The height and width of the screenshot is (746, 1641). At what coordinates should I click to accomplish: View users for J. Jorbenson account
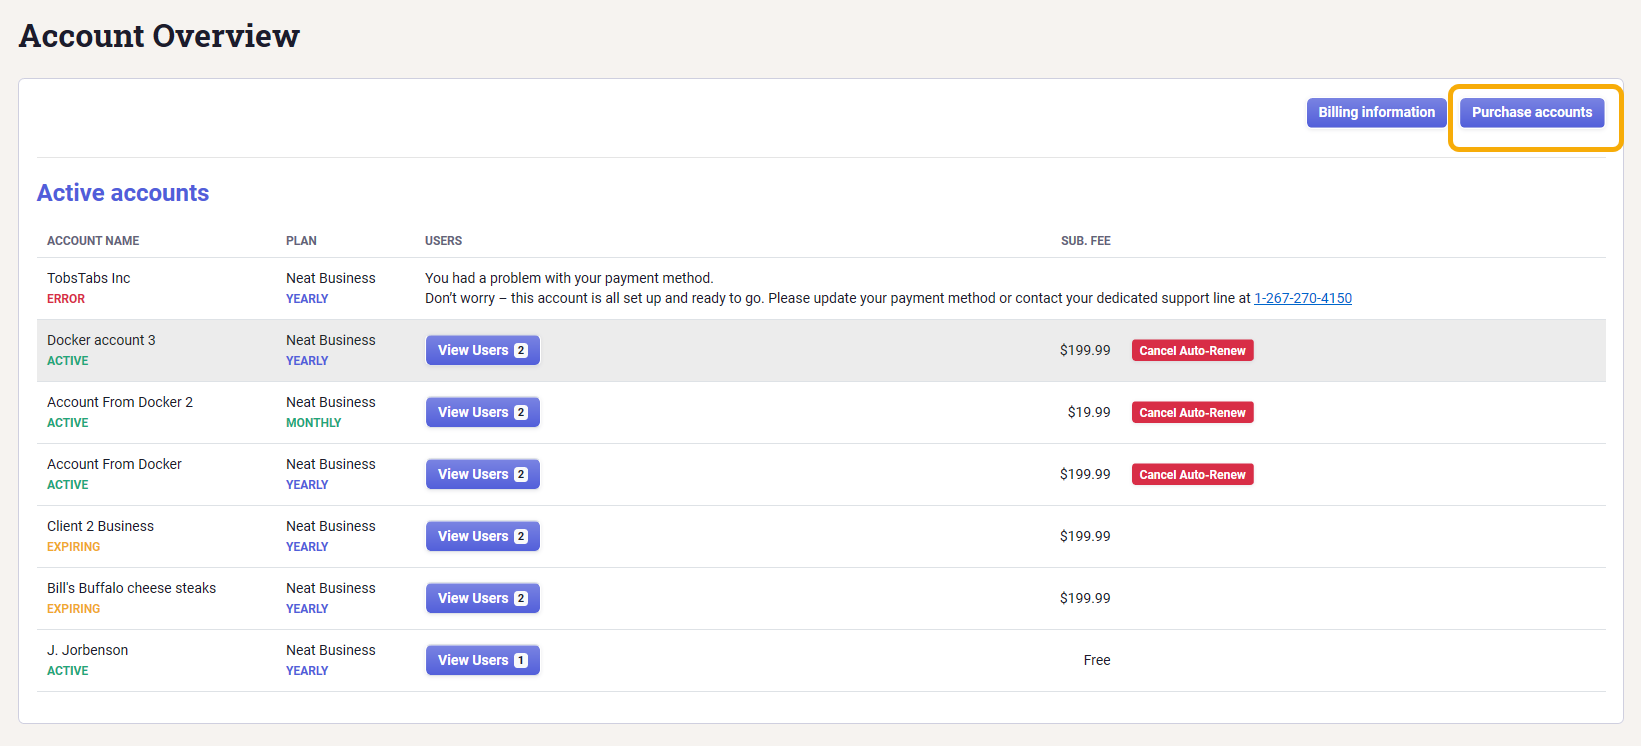(482, 660)
